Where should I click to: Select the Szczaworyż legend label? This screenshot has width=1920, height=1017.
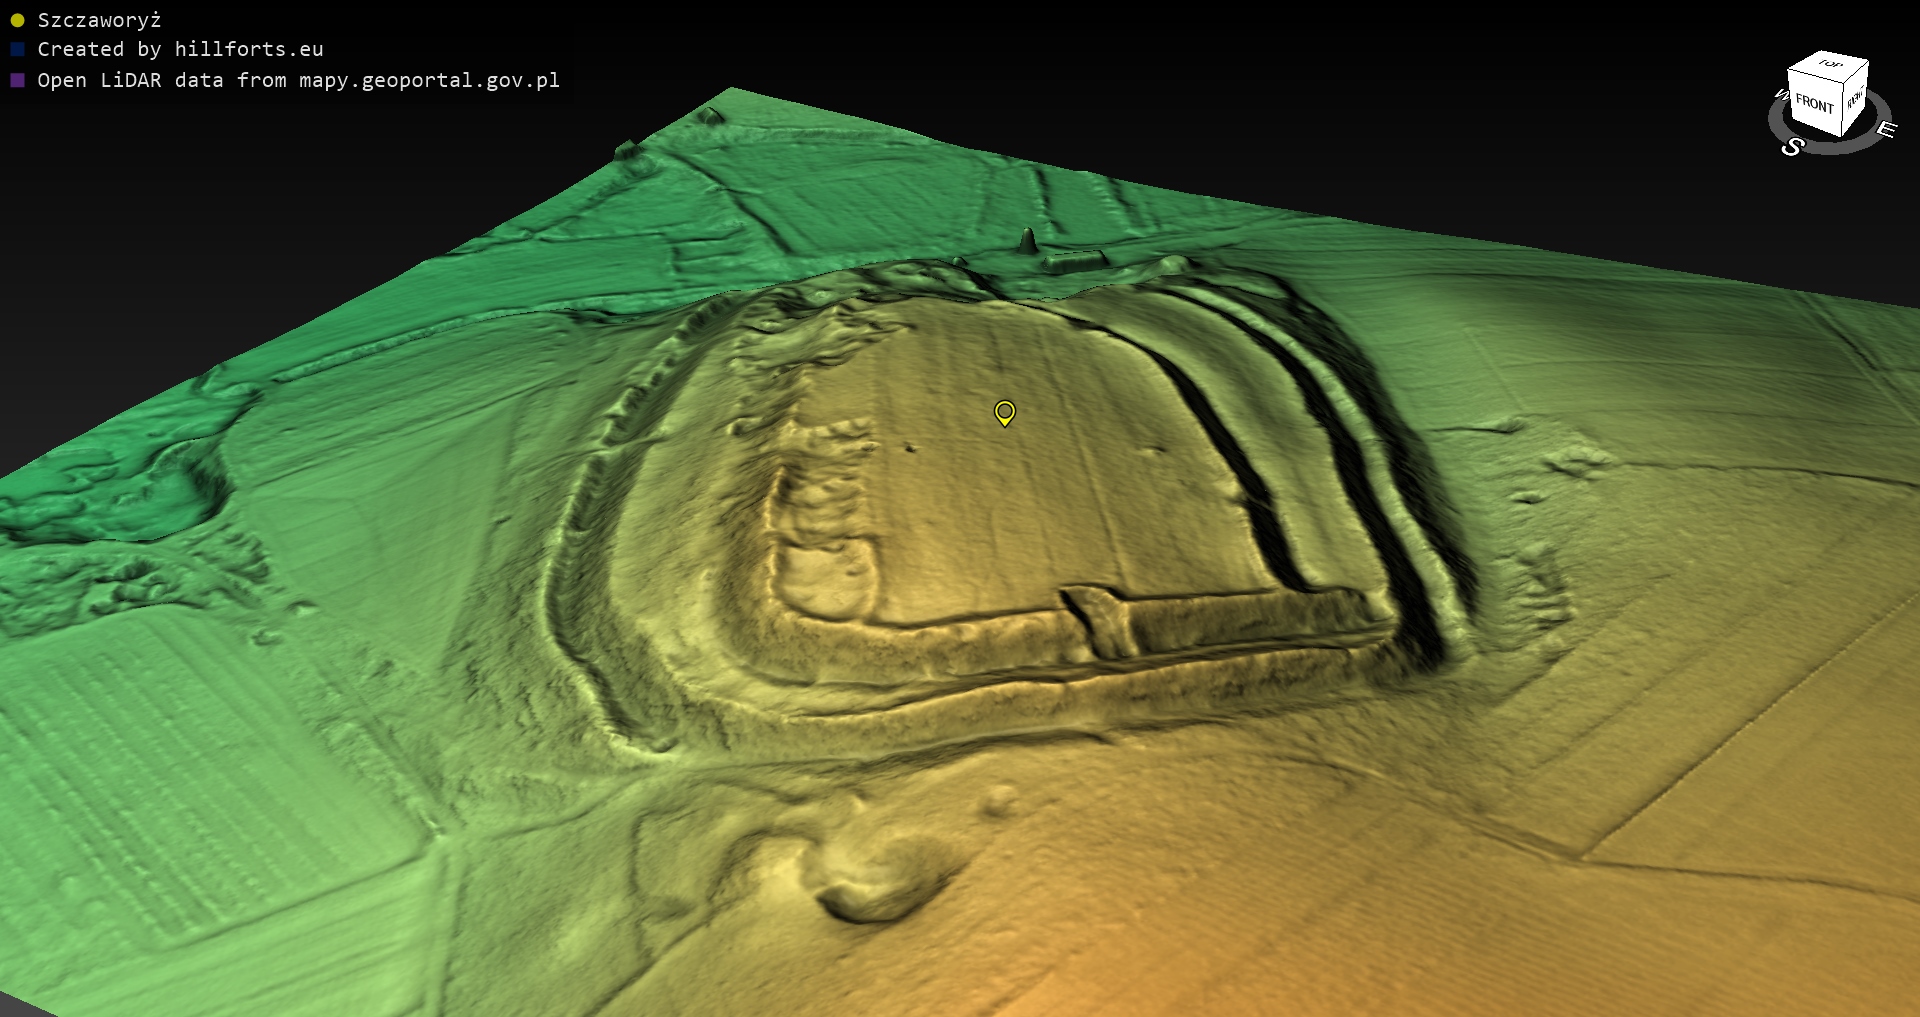point(99,20)
